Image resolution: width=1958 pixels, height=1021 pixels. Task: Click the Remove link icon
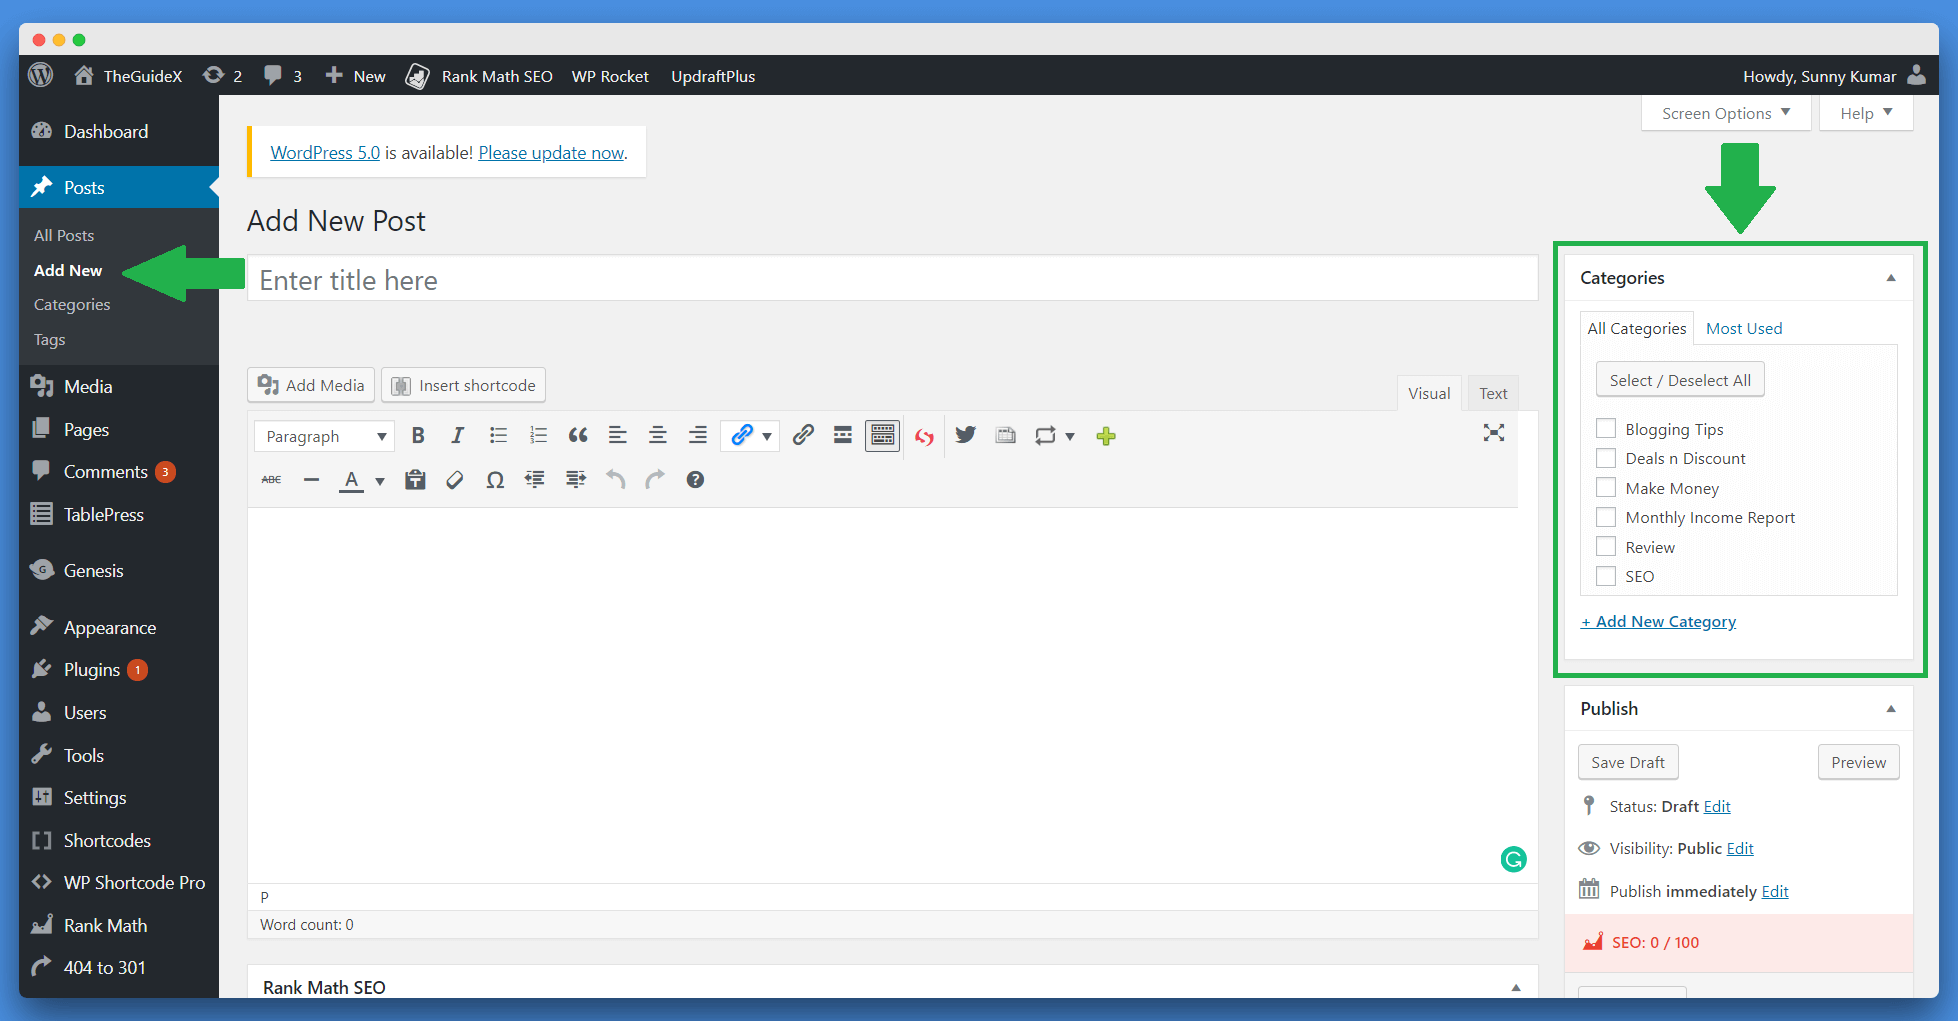[803, 436]
